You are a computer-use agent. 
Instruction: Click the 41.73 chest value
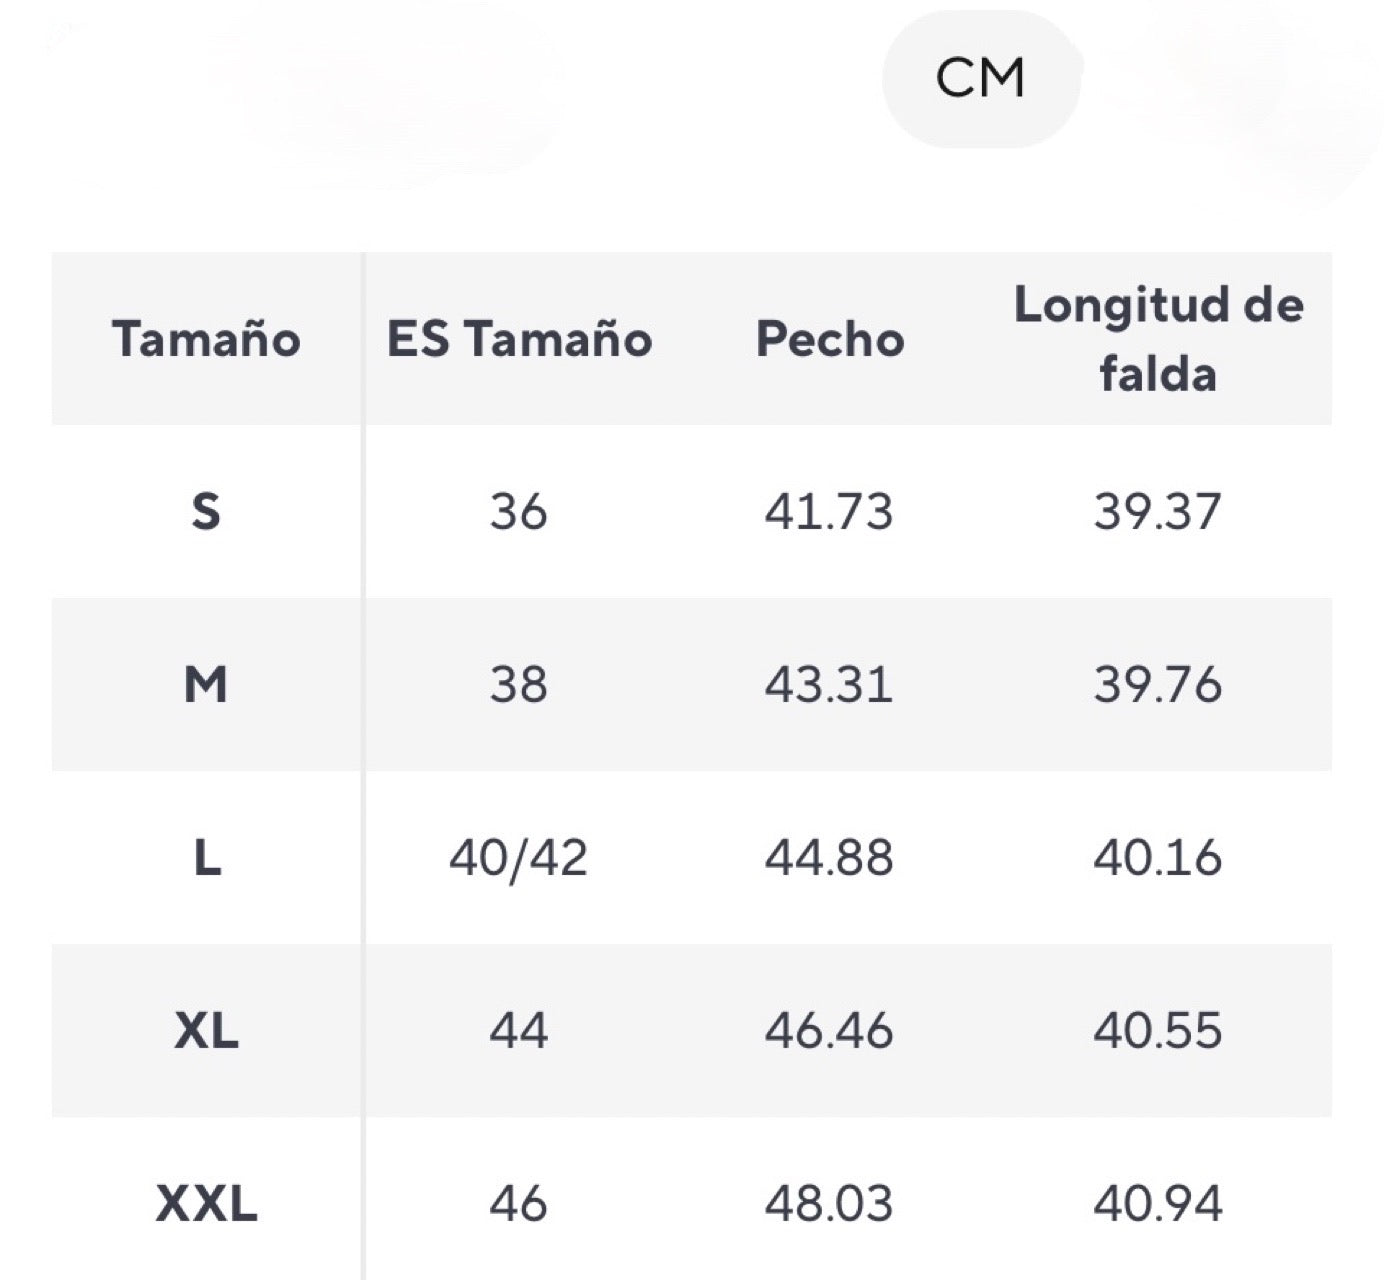point(829,512)
